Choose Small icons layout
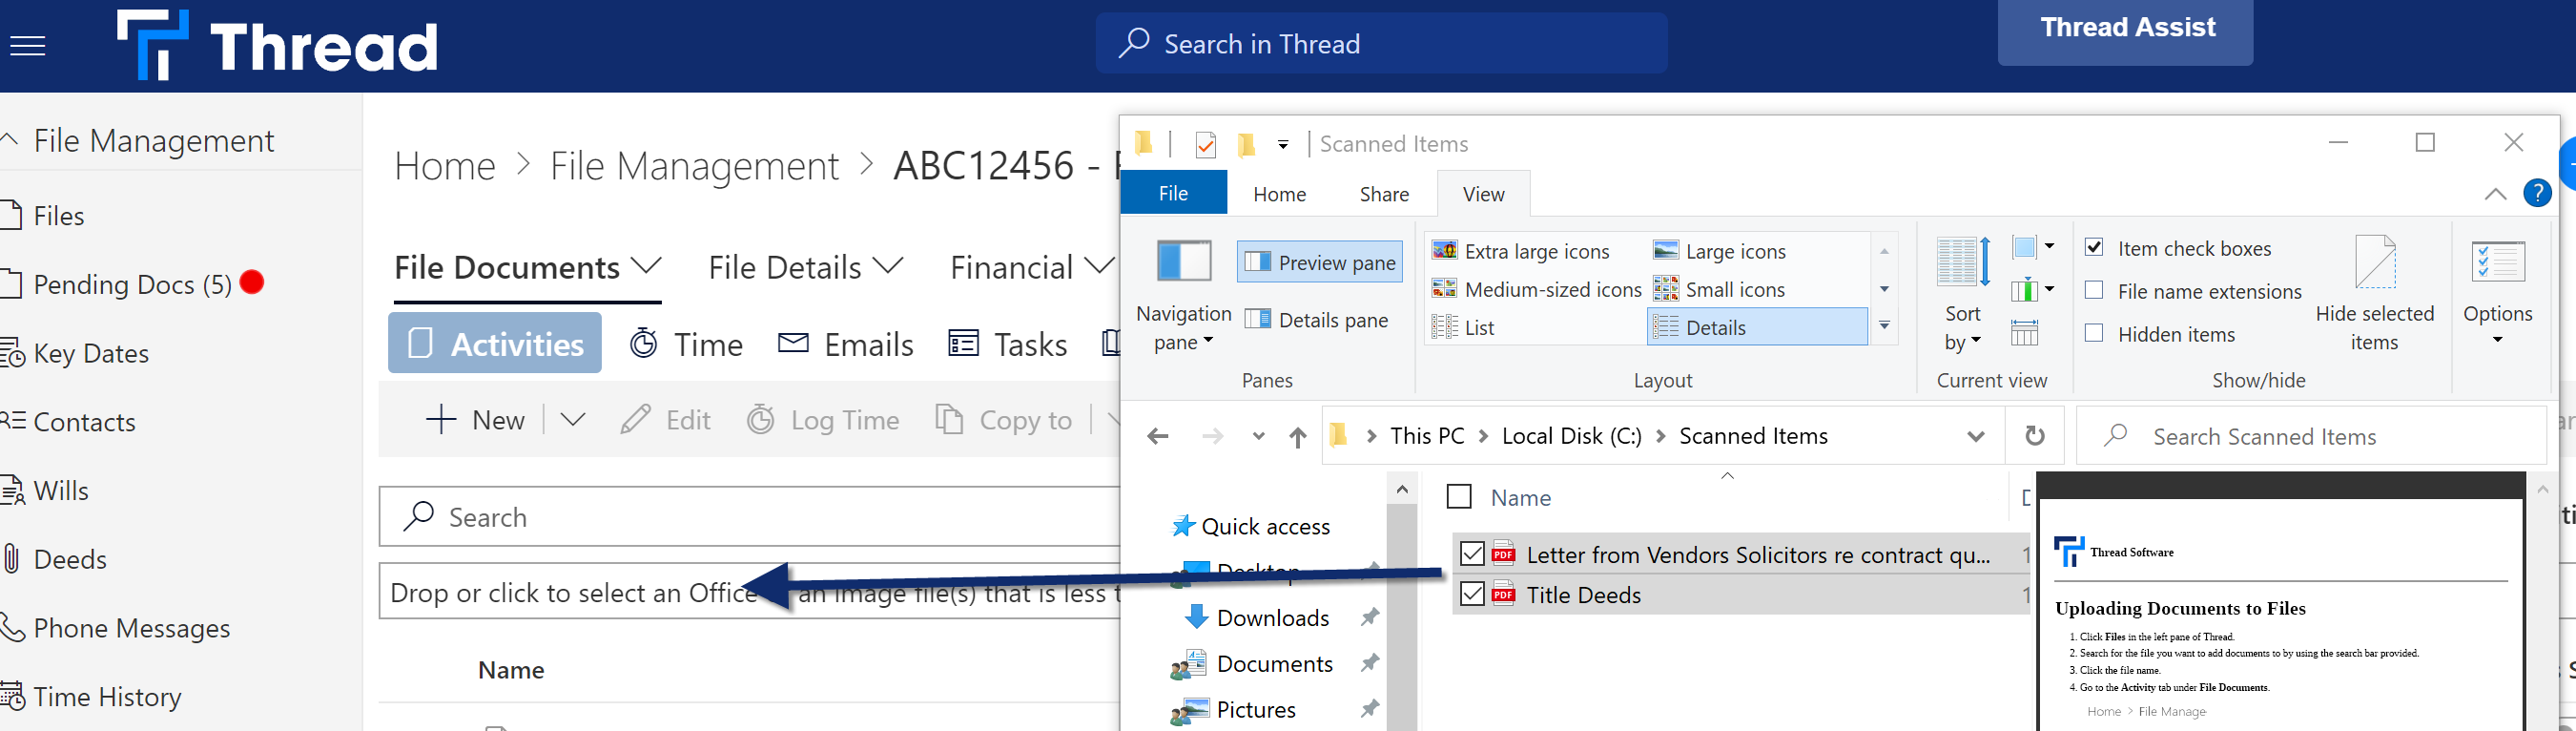The width and height of the screenshot is (2576, 731). (x=1719, y=289)
